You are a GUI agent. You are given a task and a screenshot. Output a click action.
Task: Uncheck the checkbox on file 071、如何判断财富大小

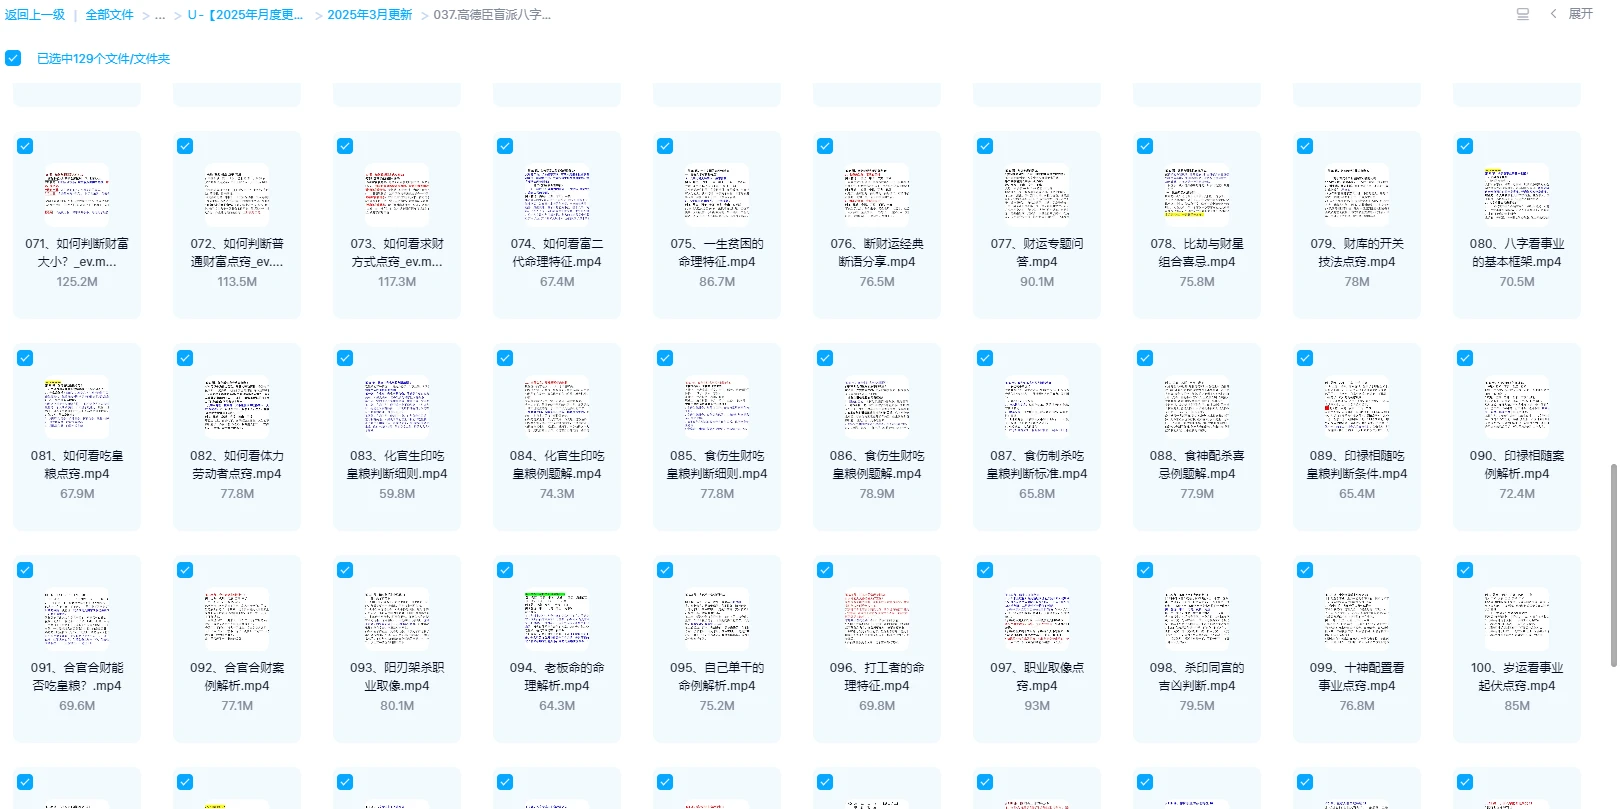(x=25, y=146)
